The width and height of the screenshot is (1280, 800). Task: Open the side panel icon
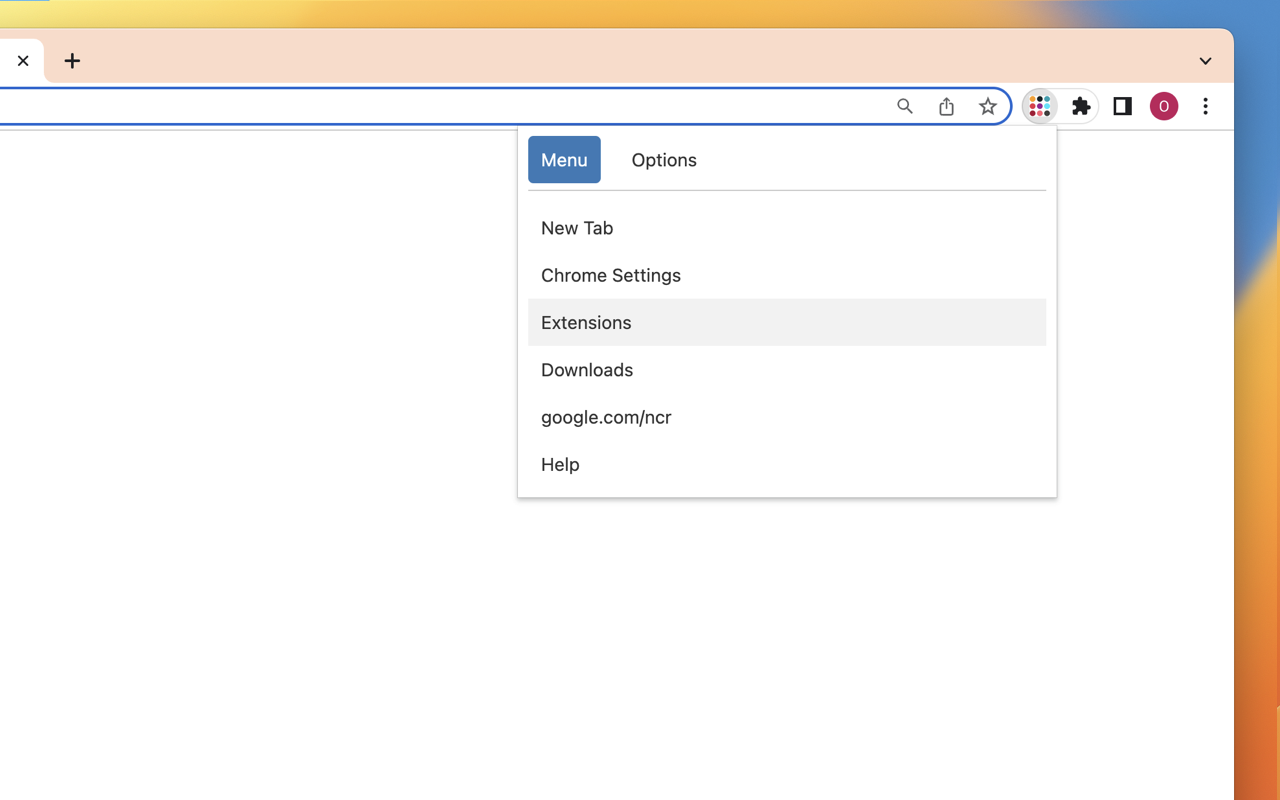coord(1122,106)
